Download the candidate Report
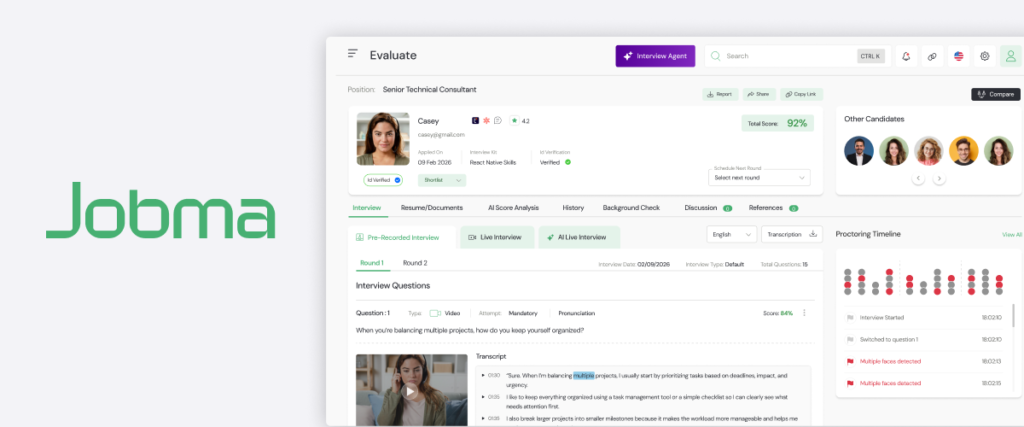The height and width of the screenshot is (427, 1024). pos(720,94)
